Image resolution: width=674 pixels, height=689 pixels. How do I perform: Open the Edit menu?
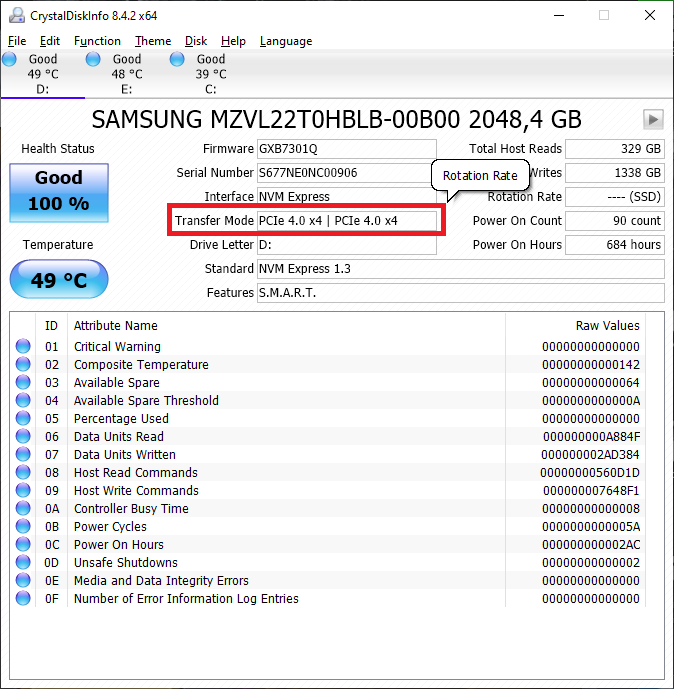(x=50, y=41)
